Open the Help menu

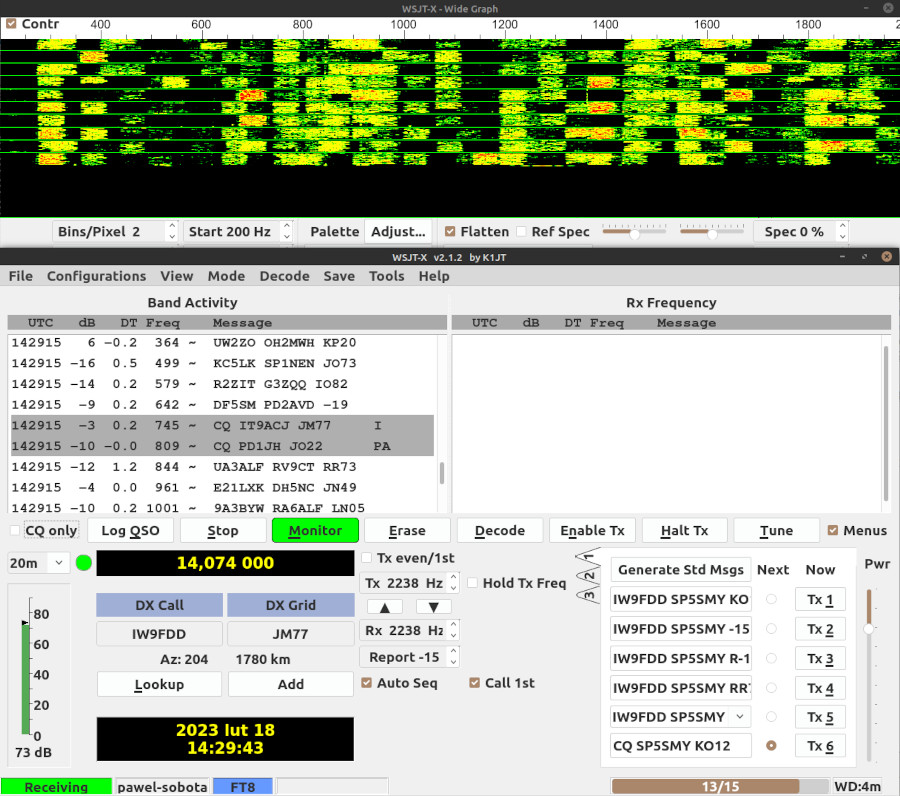(433, 276)
